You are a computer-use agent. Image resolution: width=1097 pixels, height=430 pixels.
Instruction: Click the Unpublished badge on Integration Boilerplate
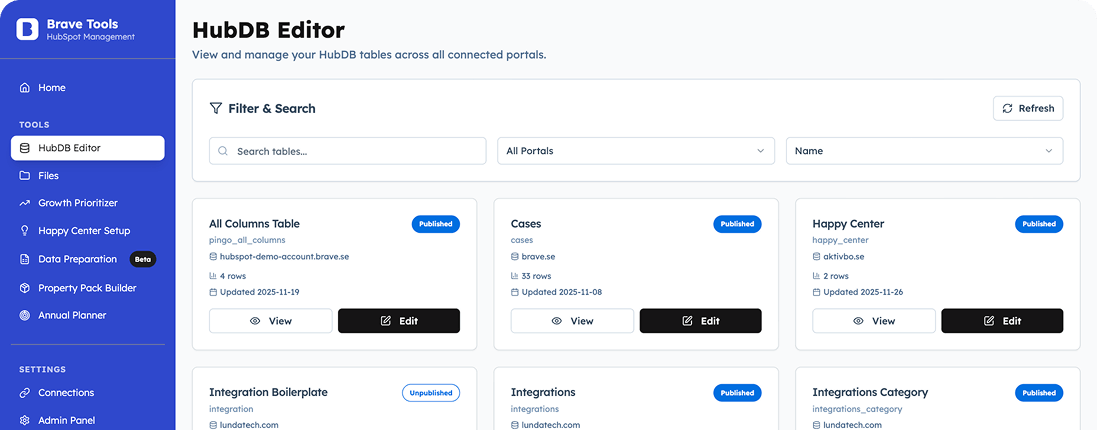[x=431, y=393]
